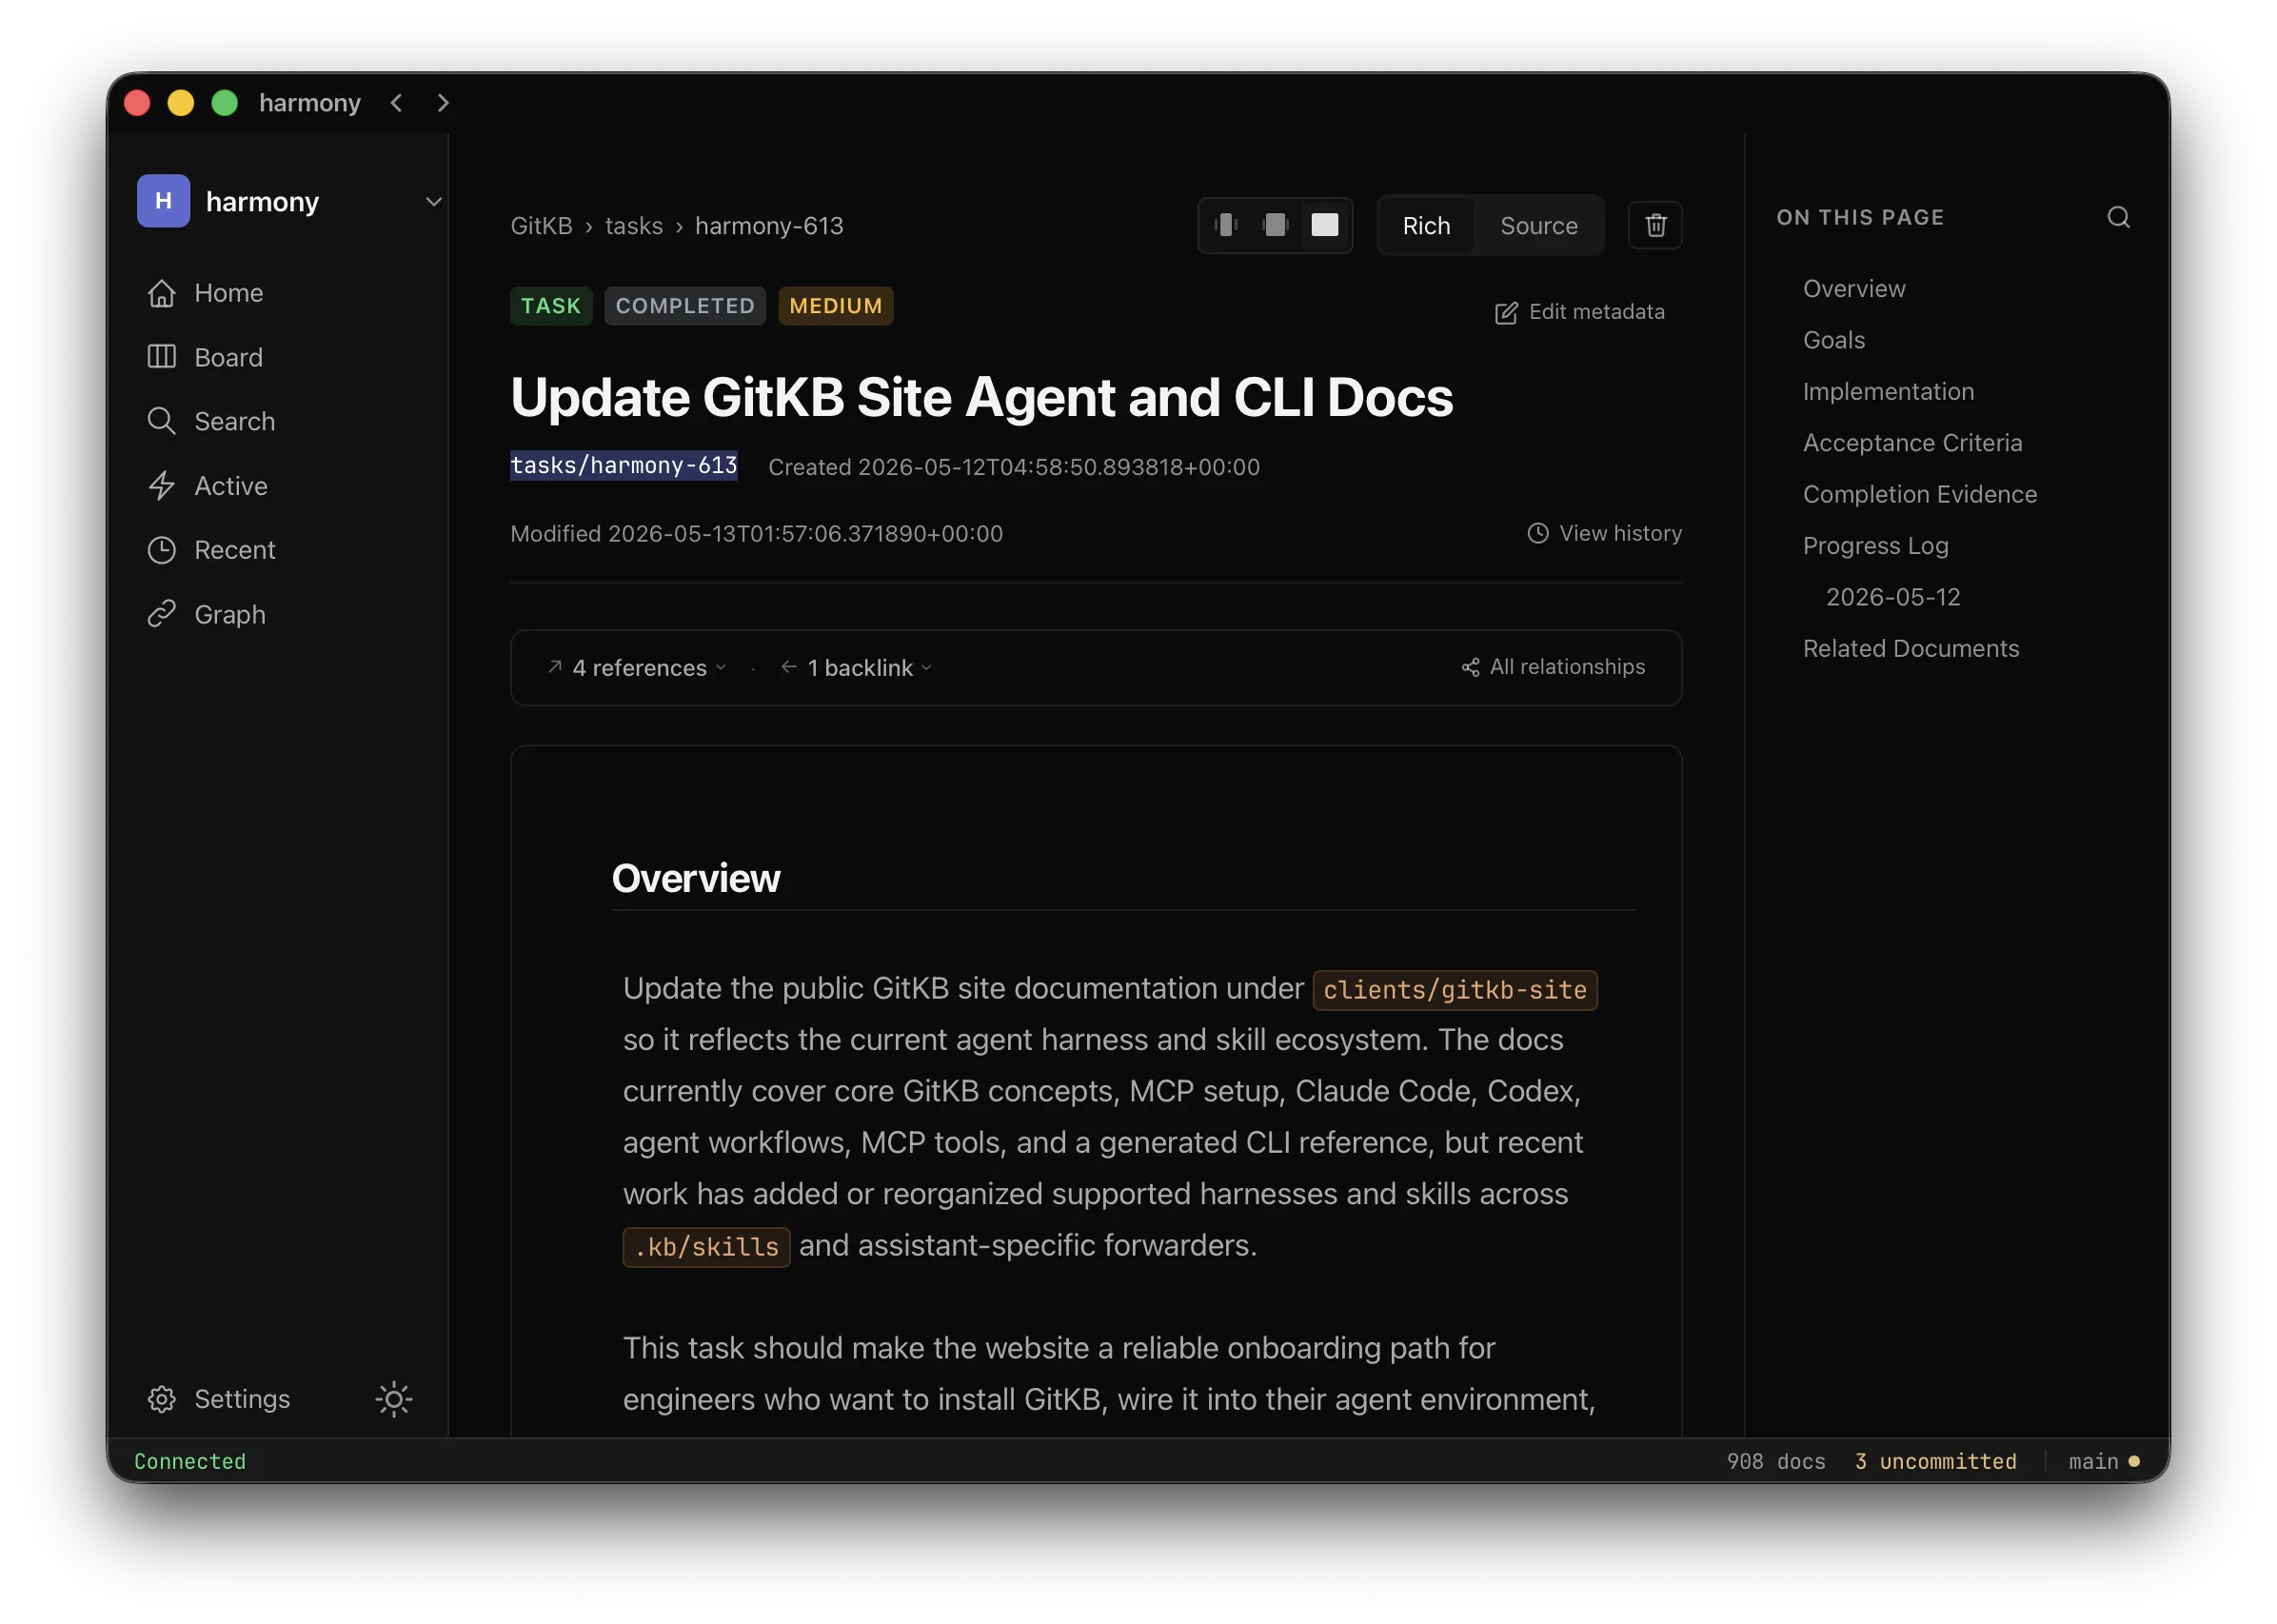Screen dimensions: 2277x1624
Task: Click the clients/gitkb-site code snippet
Action: [x=1455, y=991]
